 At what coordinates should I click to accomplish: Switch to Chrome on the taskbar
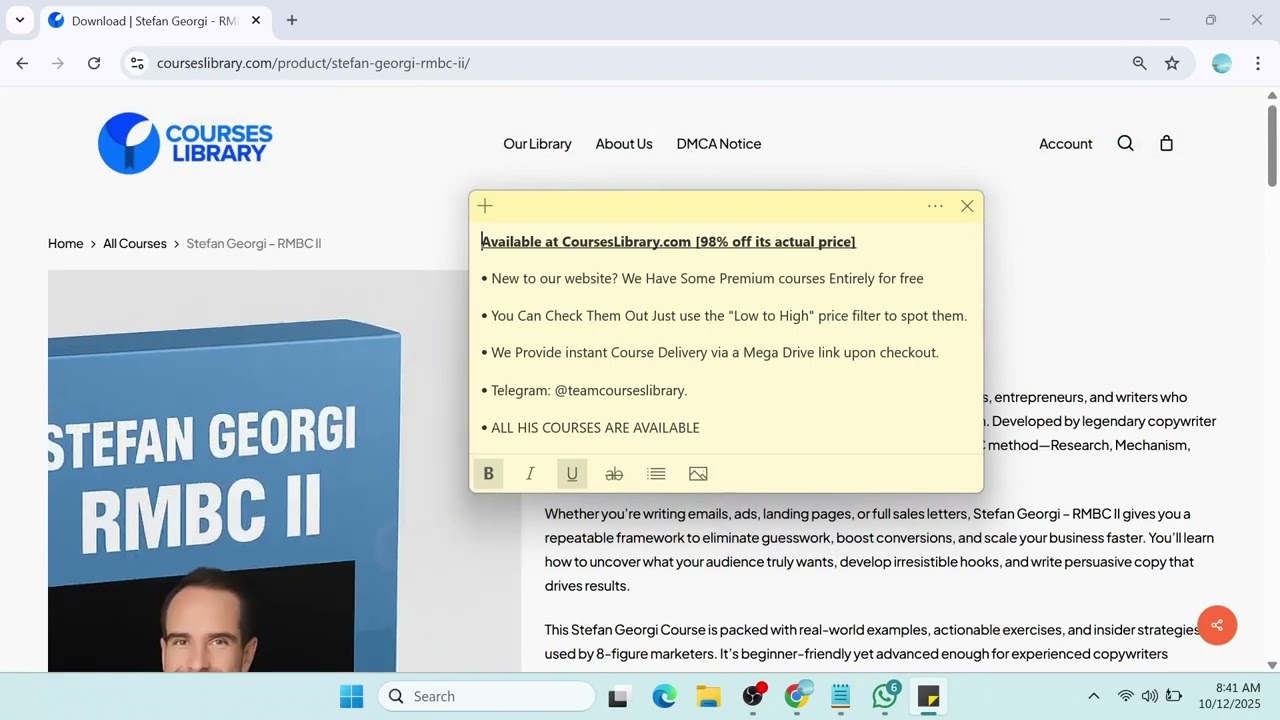tap(797, 696)
